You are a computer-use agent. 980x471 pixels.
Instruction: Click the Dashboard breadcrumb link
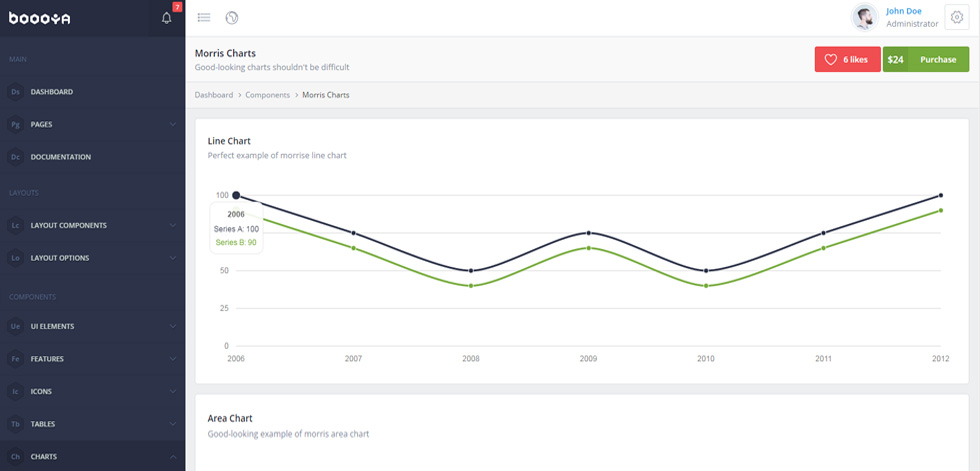pos(214,95)
